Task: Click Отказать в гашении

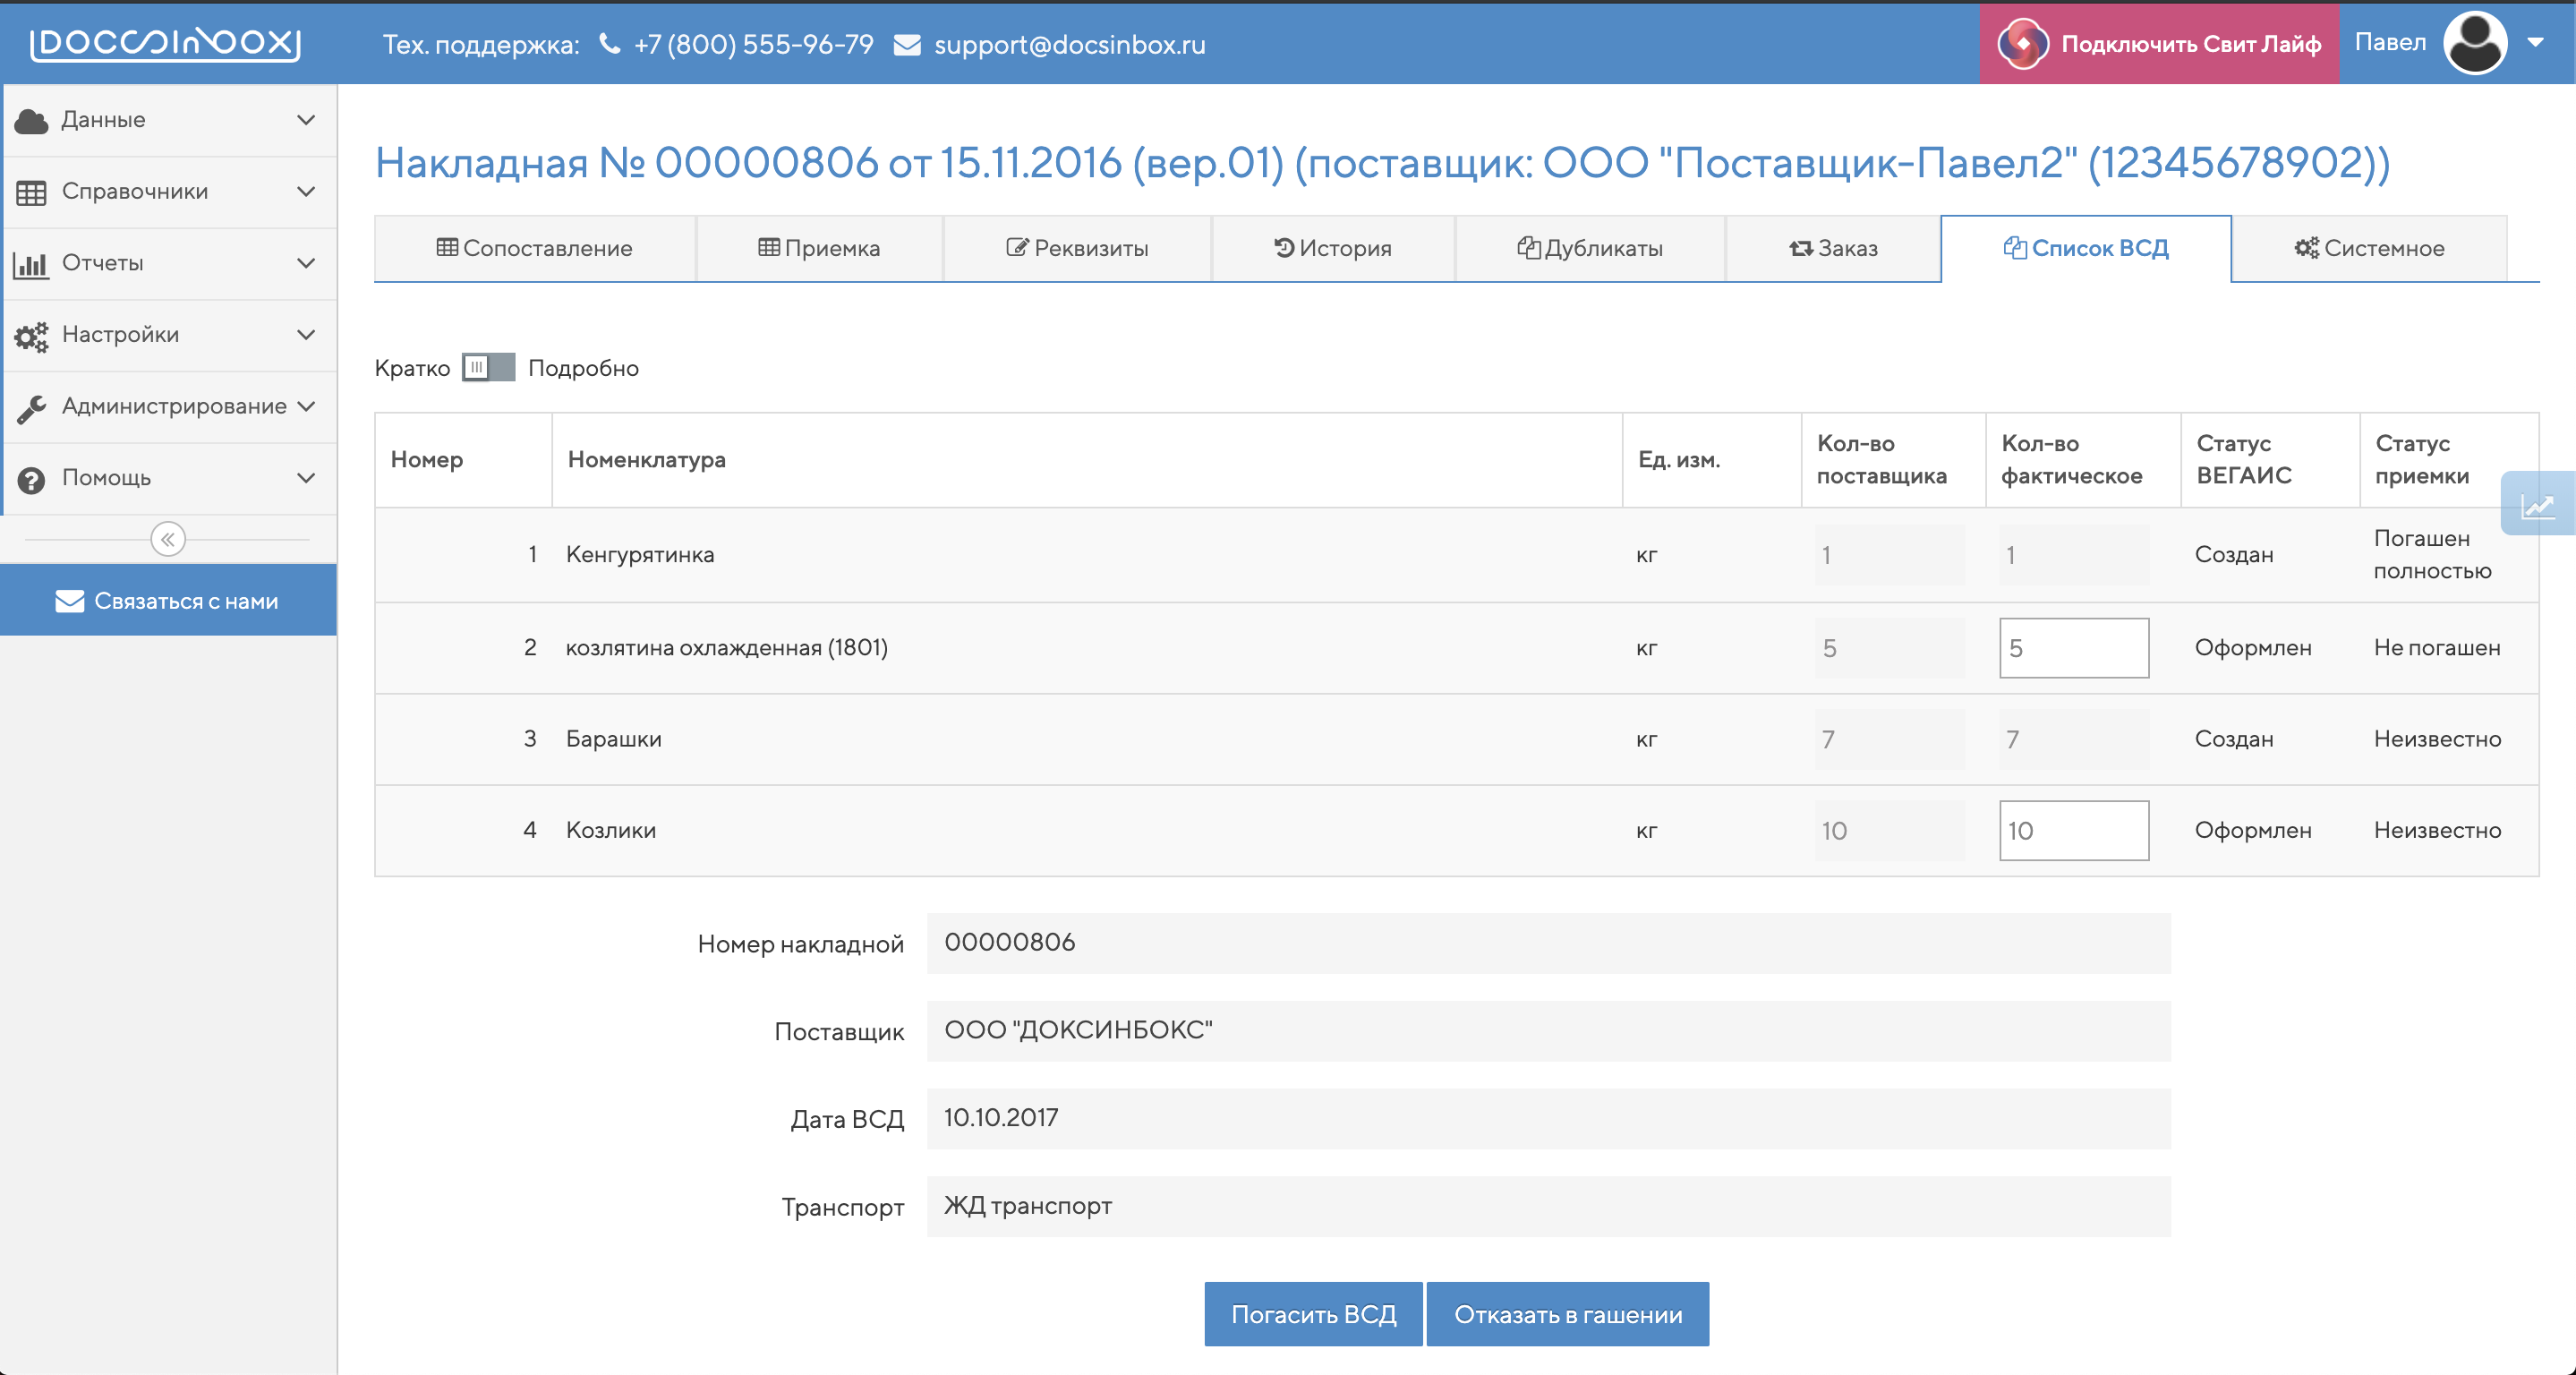Action: pyautogui.click(x=1567, y=1314)
